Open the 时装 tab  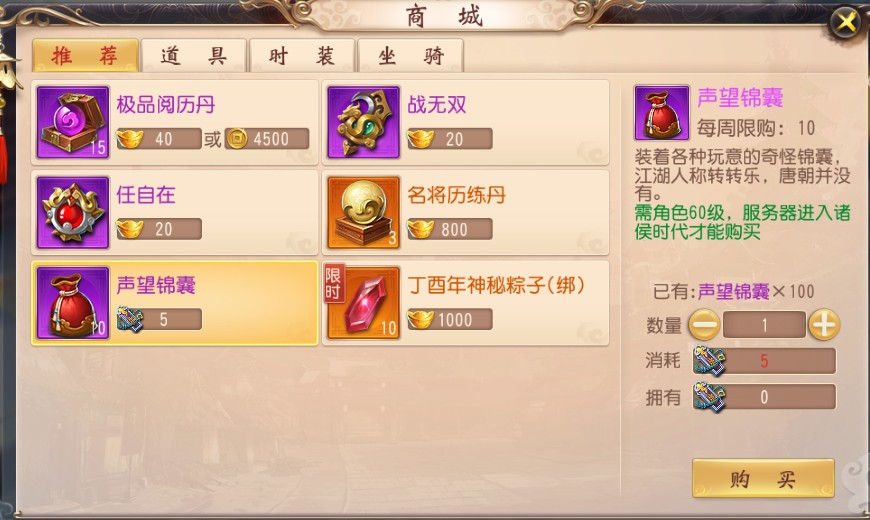[x=302, y=56]
